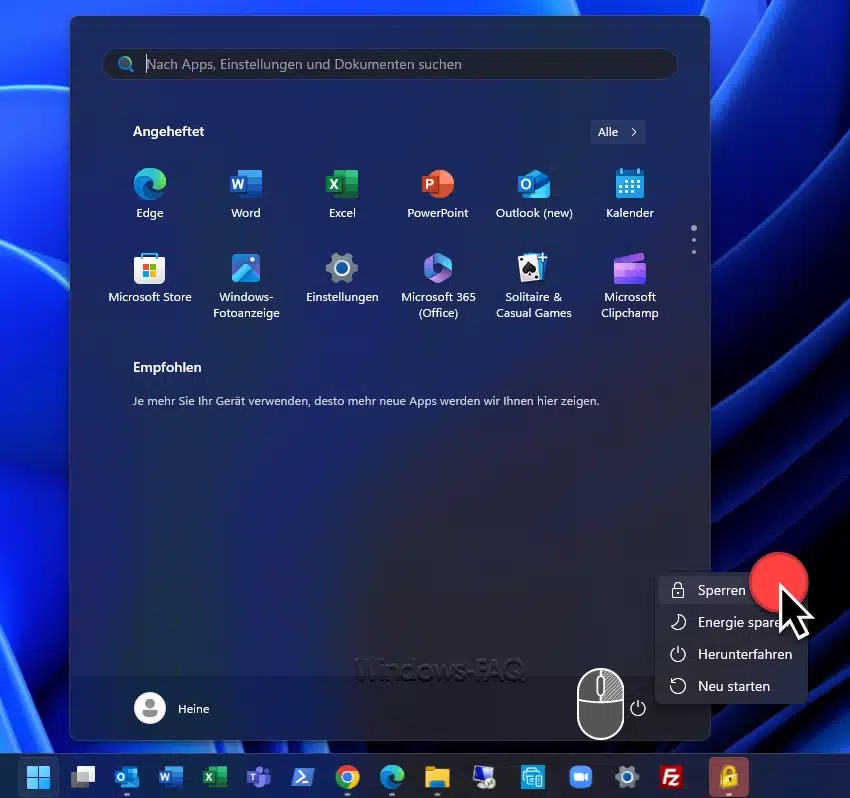Click the power button in Start menu

[638, 708]
